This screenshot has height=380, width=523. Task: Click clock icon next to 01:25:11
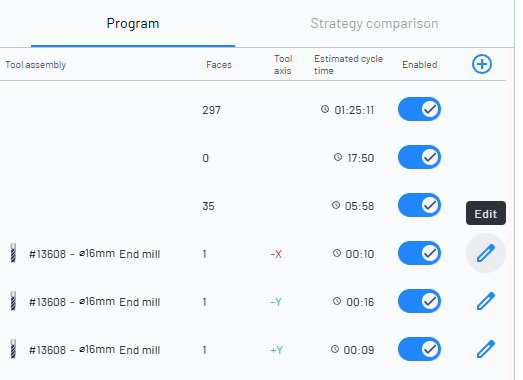[325, 109]
